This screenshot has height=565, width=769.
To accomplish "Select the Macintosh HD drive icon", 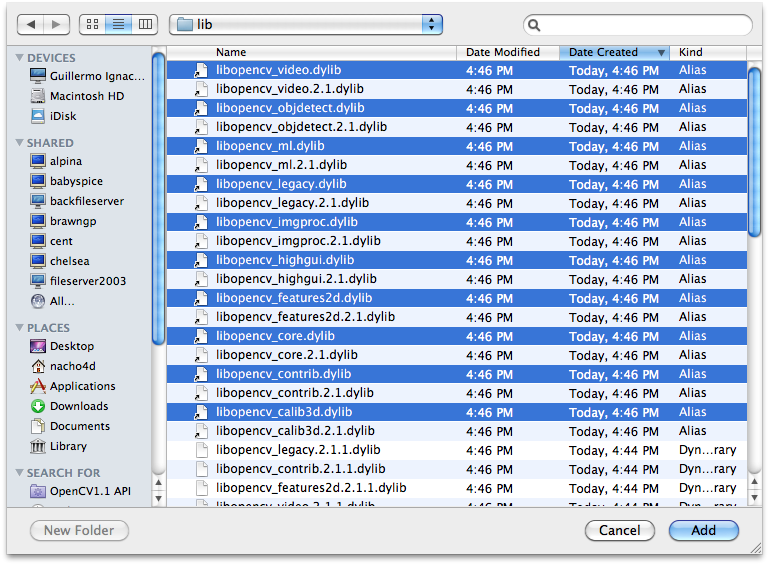I will pyautogui.click(x=38, y=96).
